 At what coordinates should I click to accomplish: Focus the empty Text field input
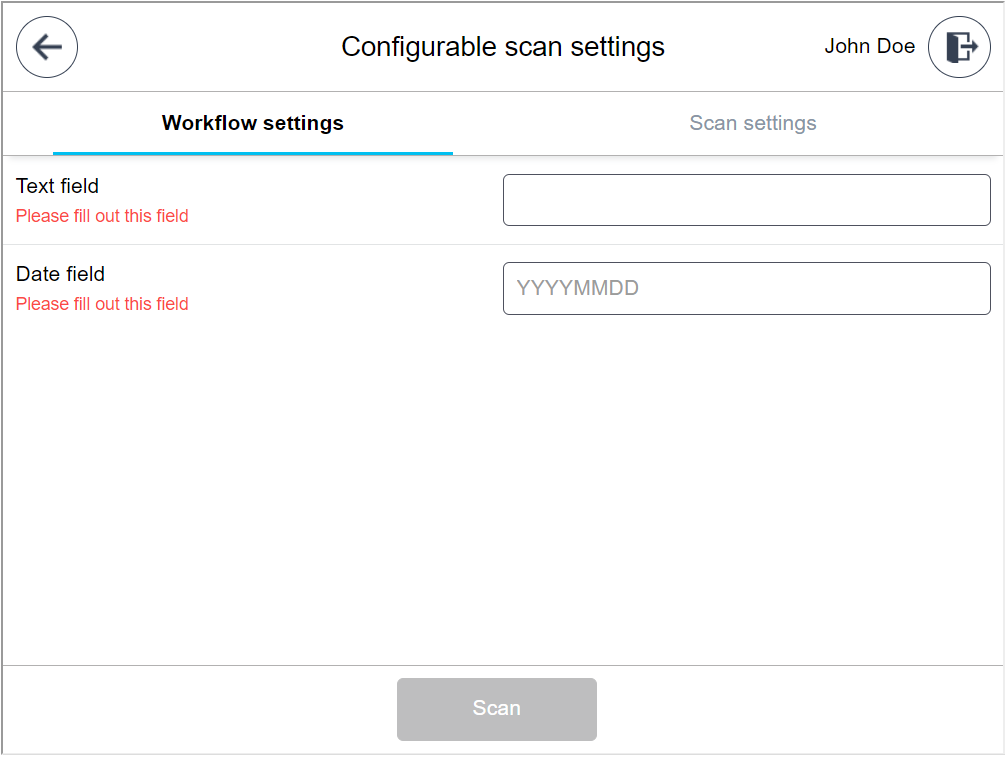[746, 199]
